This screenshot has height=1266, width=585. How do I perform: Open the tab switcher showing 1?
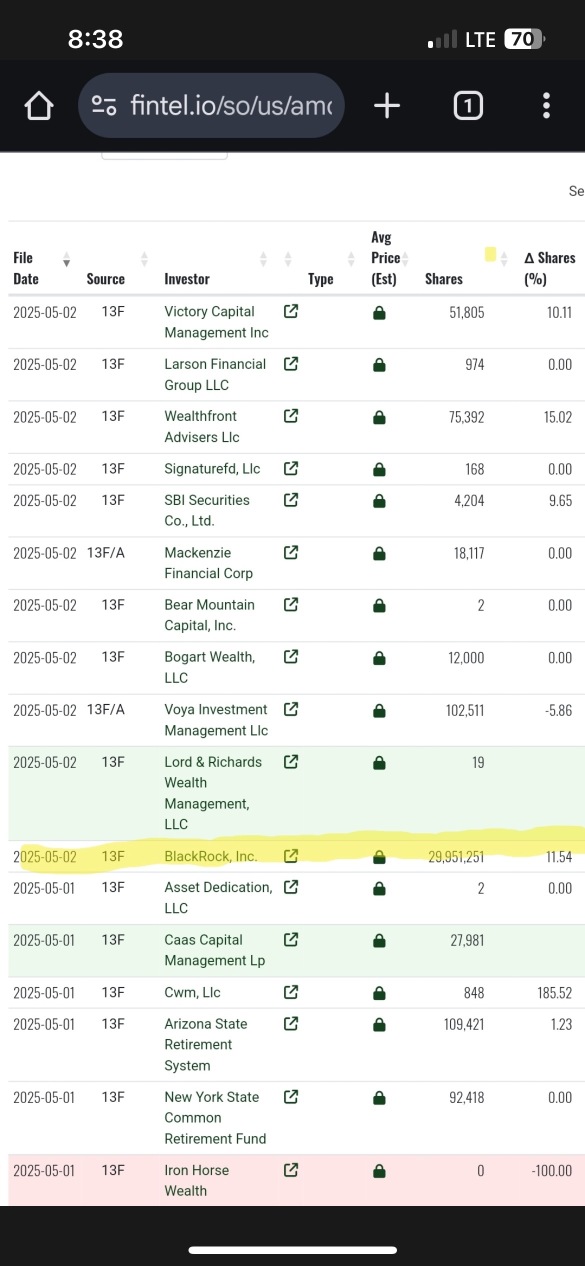468,105
